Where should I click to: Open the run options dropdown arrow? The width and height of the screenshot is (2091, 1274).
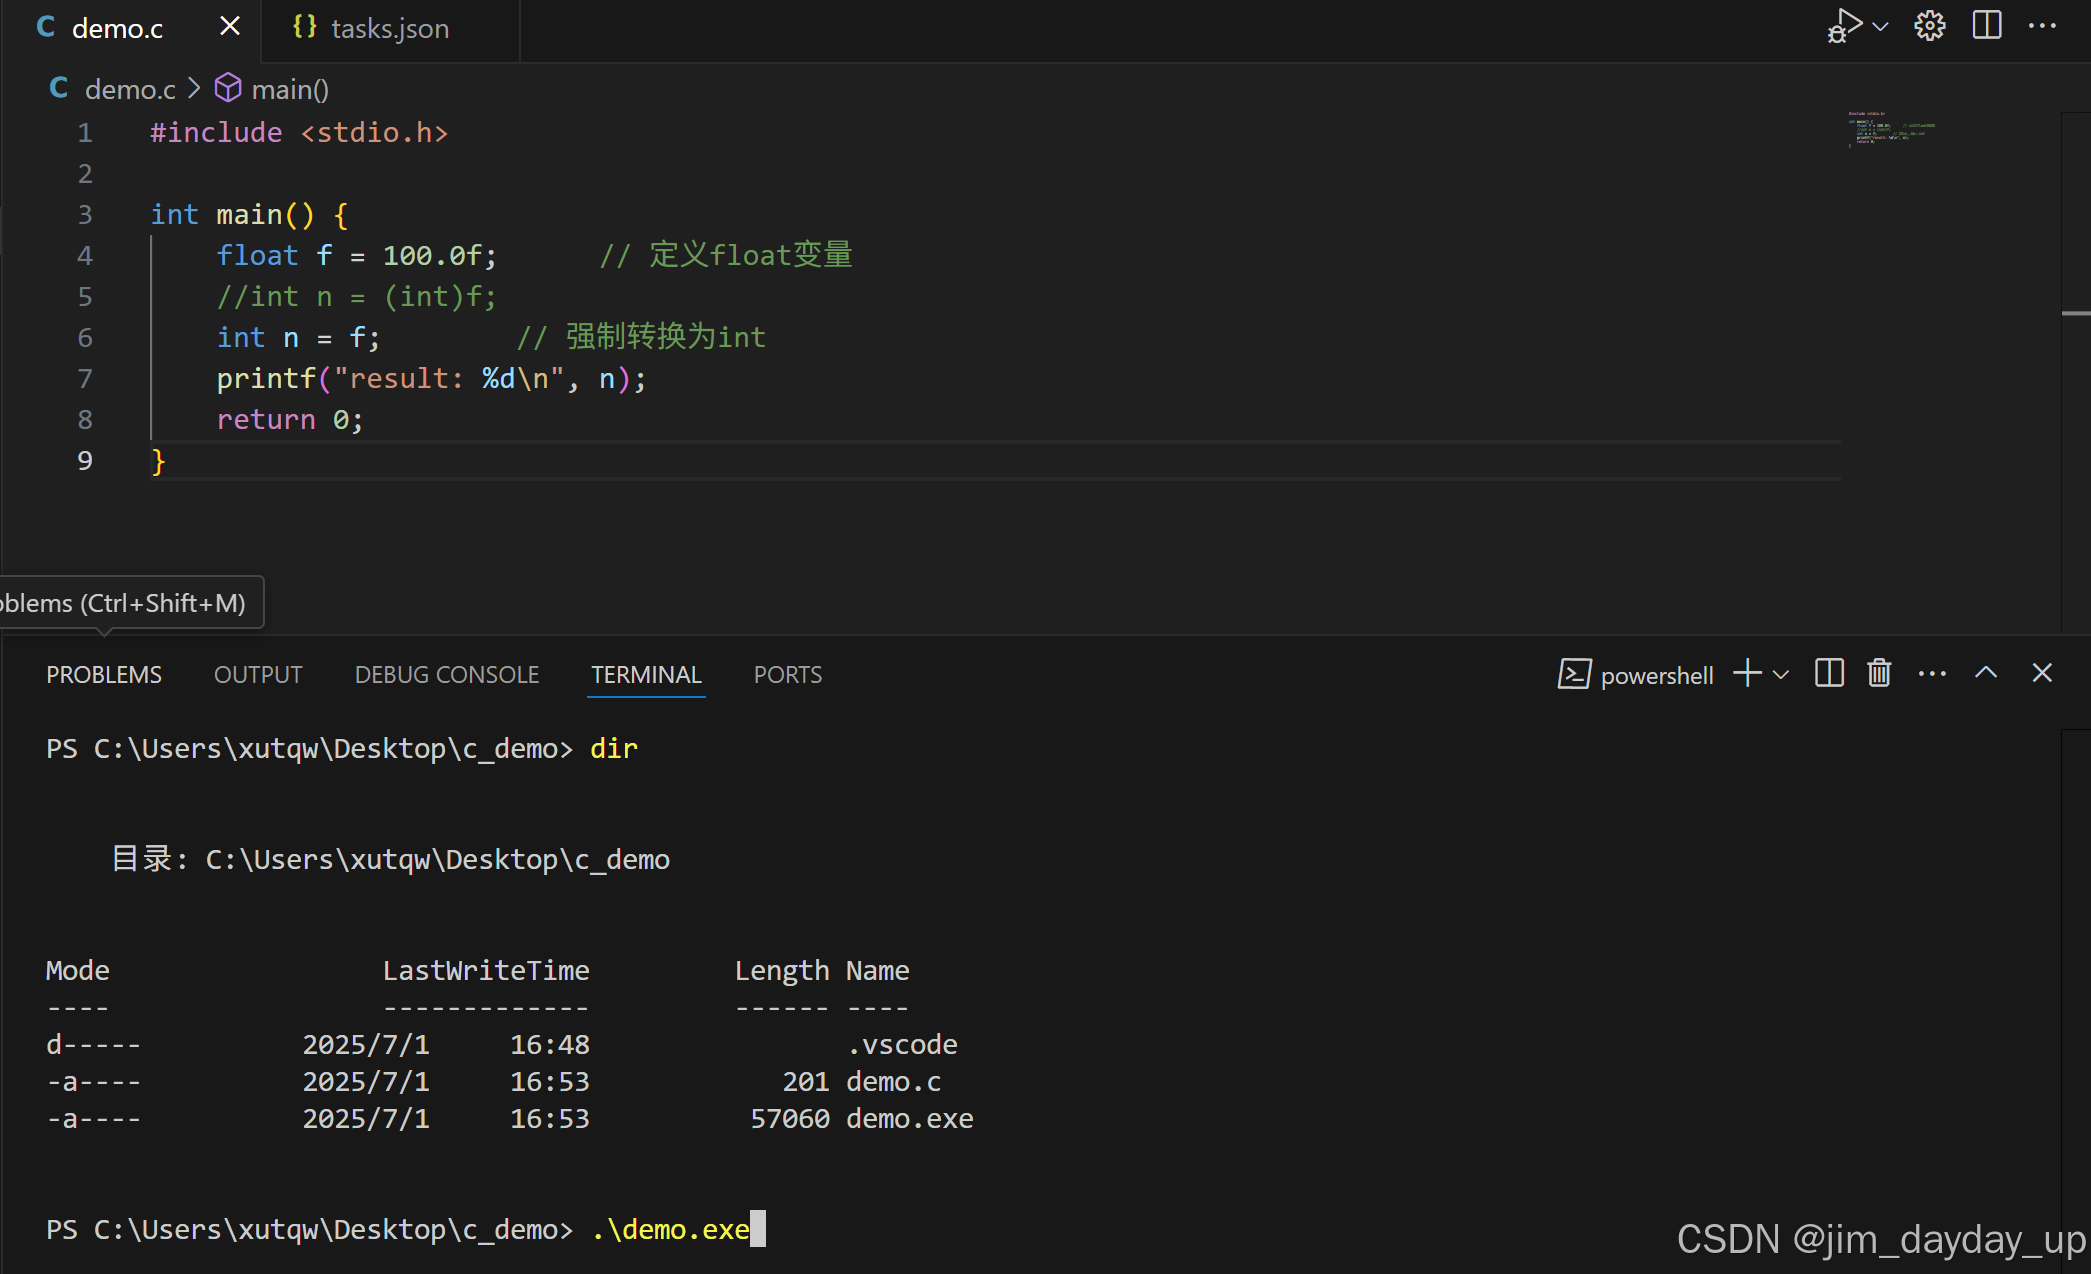[x=1880, y=27]
